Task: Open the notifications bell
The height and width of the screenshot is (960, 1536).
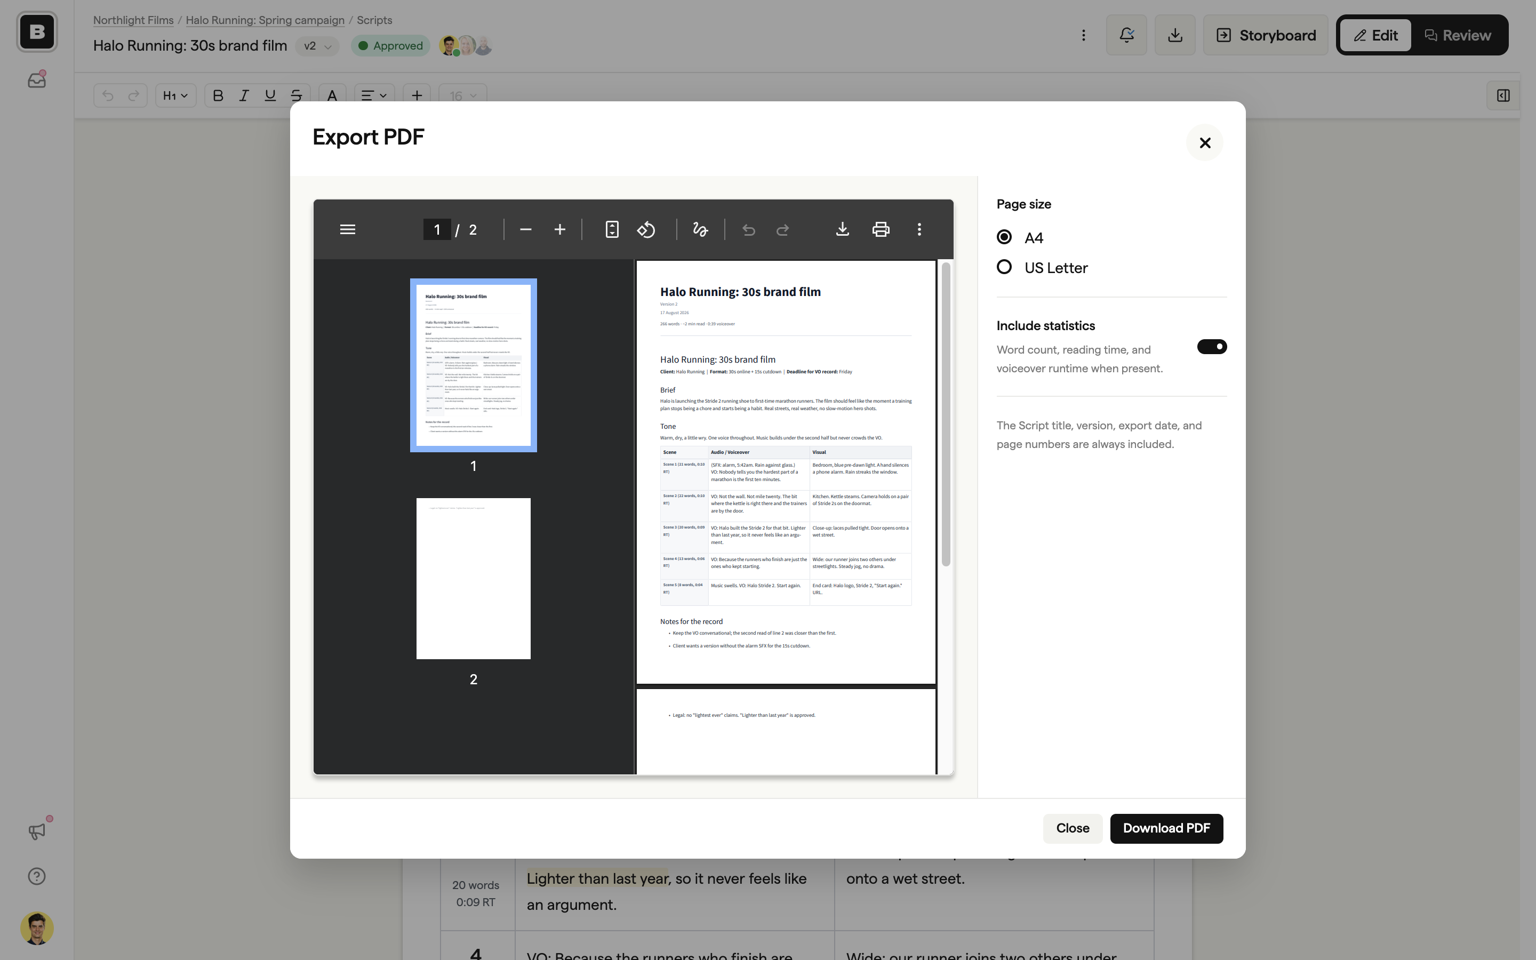Action: pos(1126,35)
